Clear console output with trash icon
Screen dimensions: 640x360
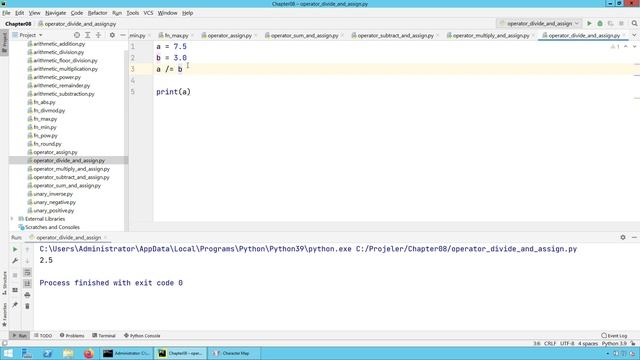click(x=27, y=306)
